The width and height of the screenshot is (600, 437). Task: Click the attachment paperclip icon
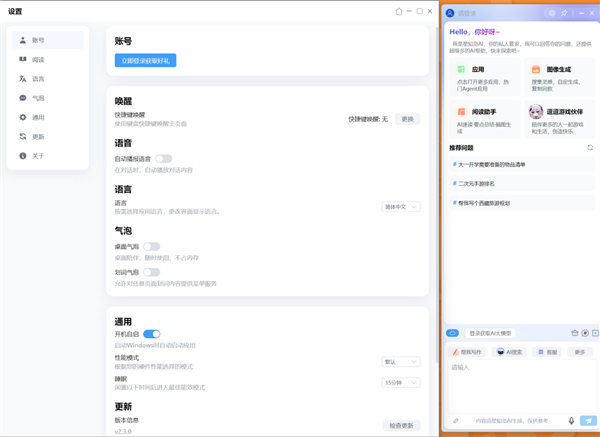point(456,421)
